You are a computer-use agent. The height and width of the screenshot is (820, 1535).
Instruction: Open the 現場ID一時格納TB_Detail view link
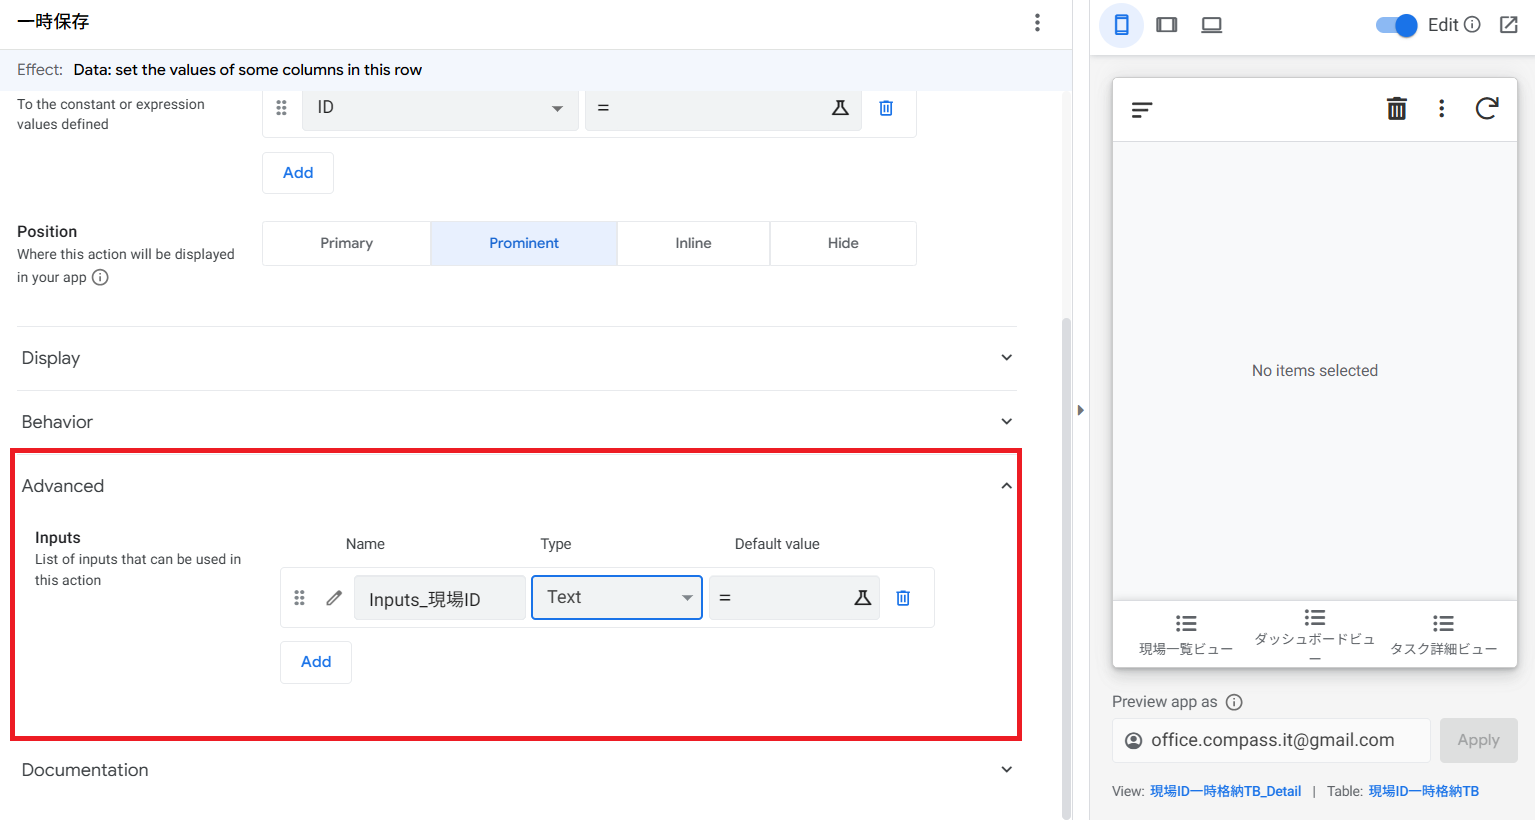1225,791
